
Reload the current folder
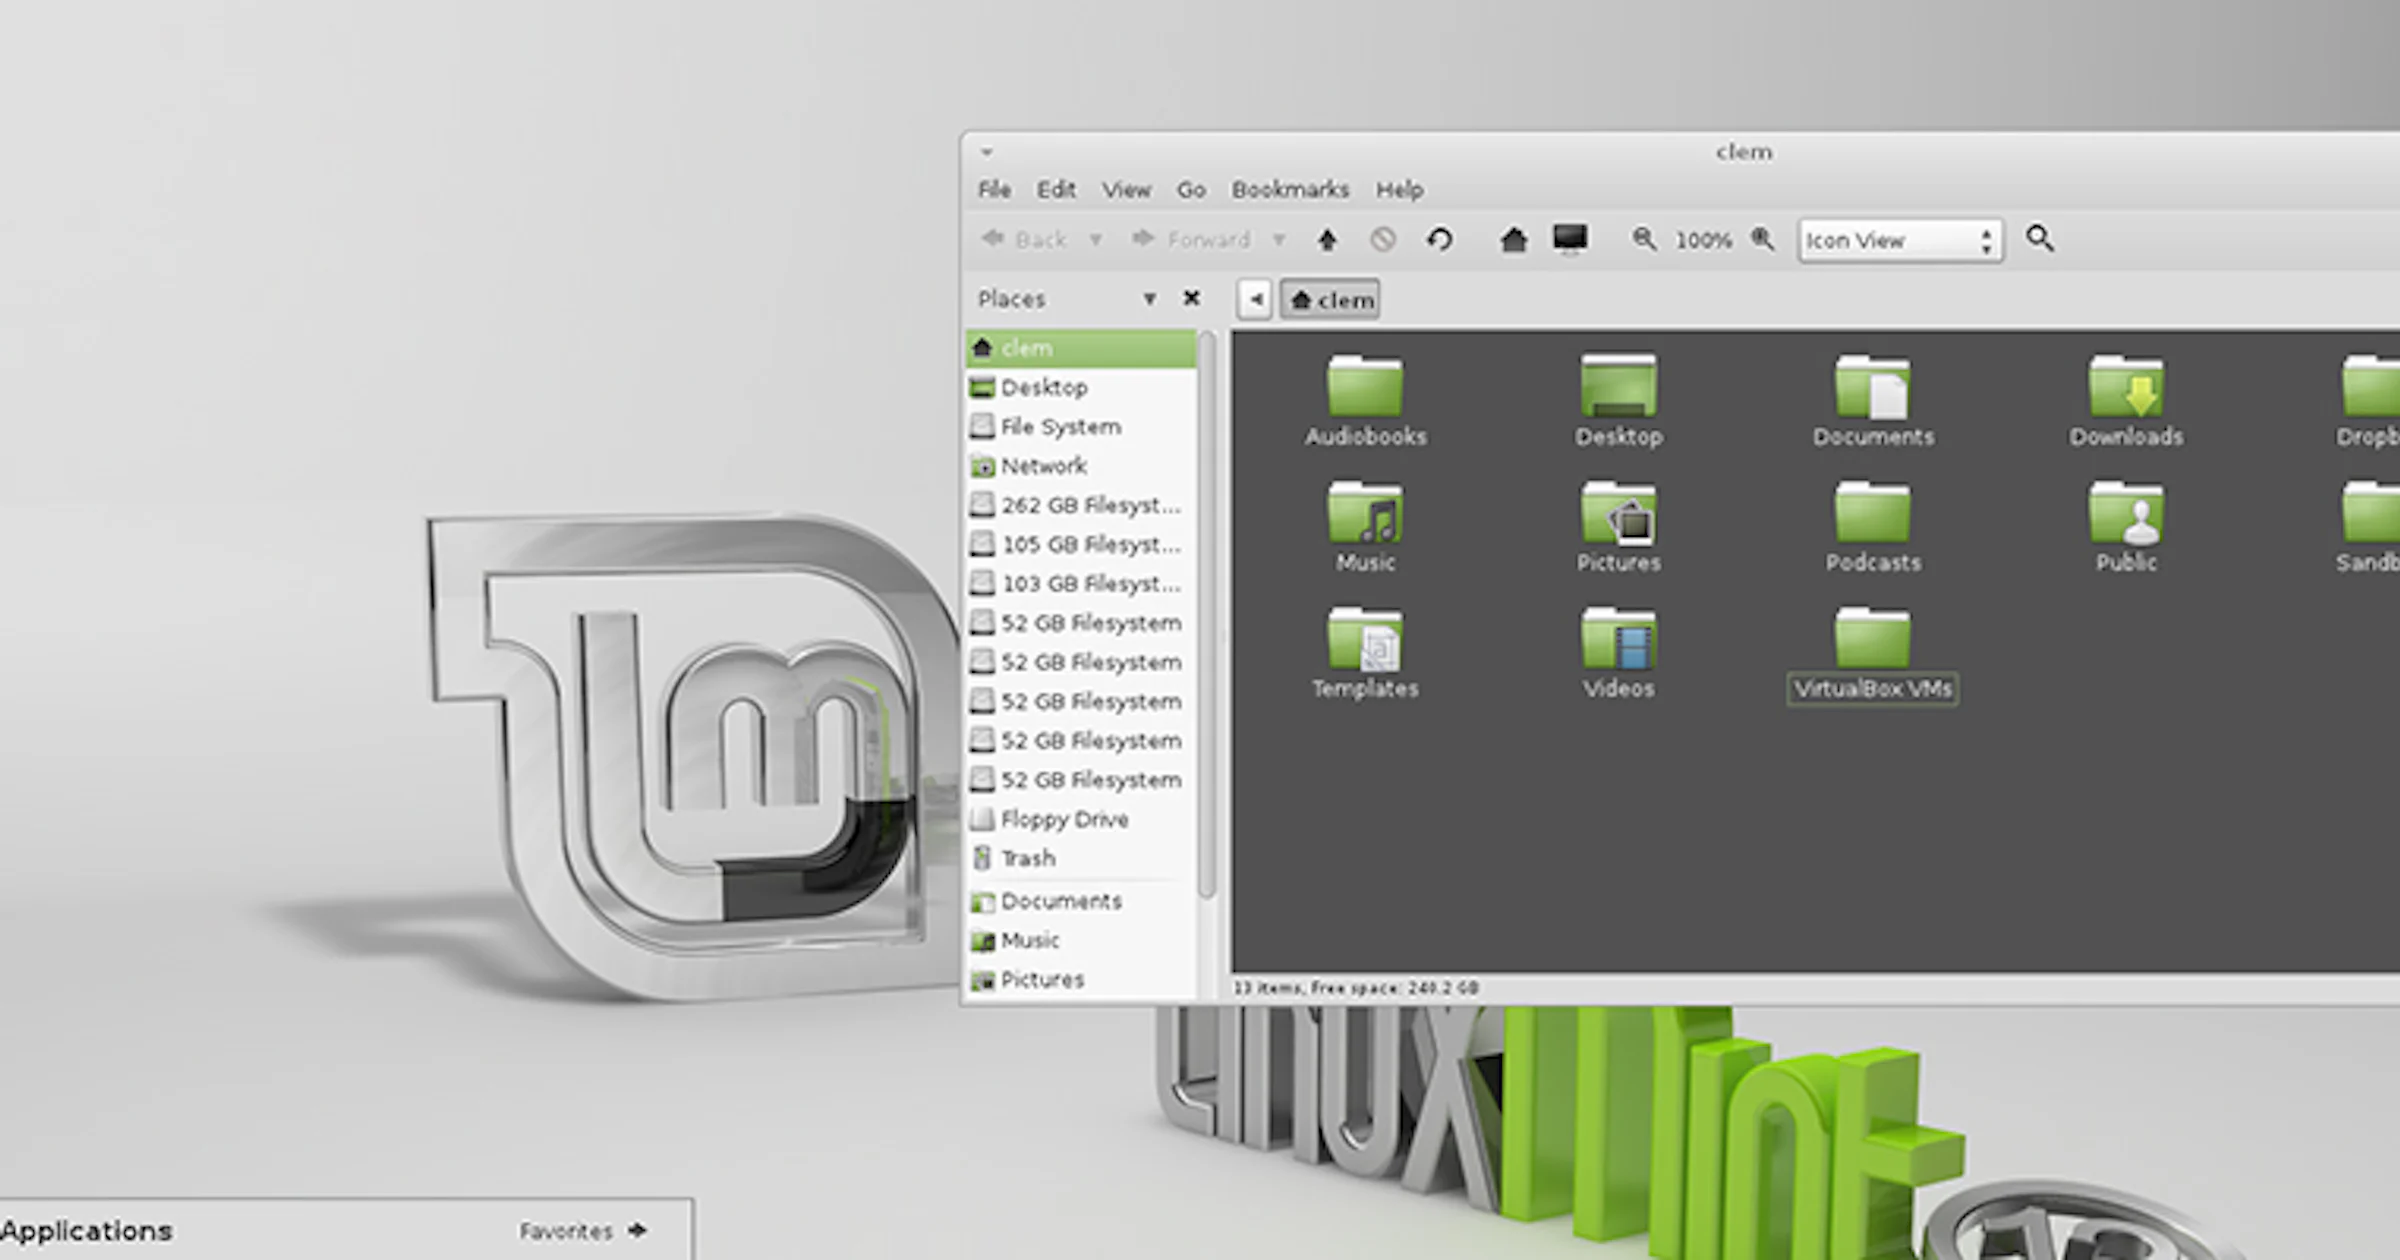(1440, 239)
